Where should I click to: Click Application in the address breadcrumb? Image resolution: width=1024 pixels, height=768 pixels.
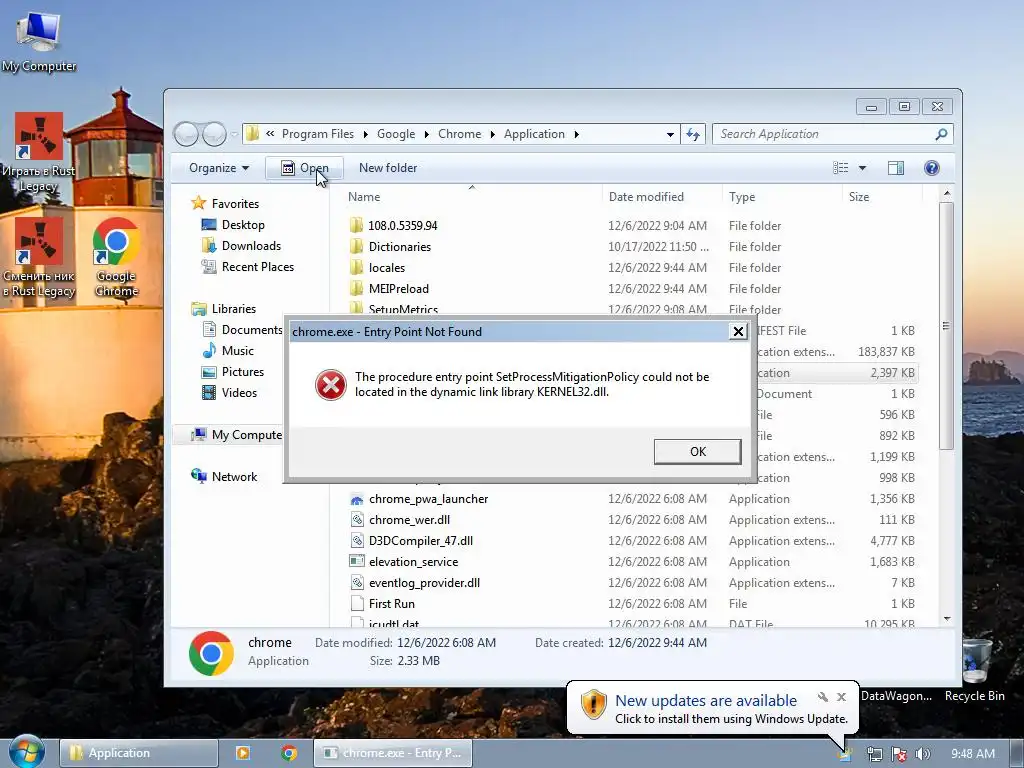point(534,134)
